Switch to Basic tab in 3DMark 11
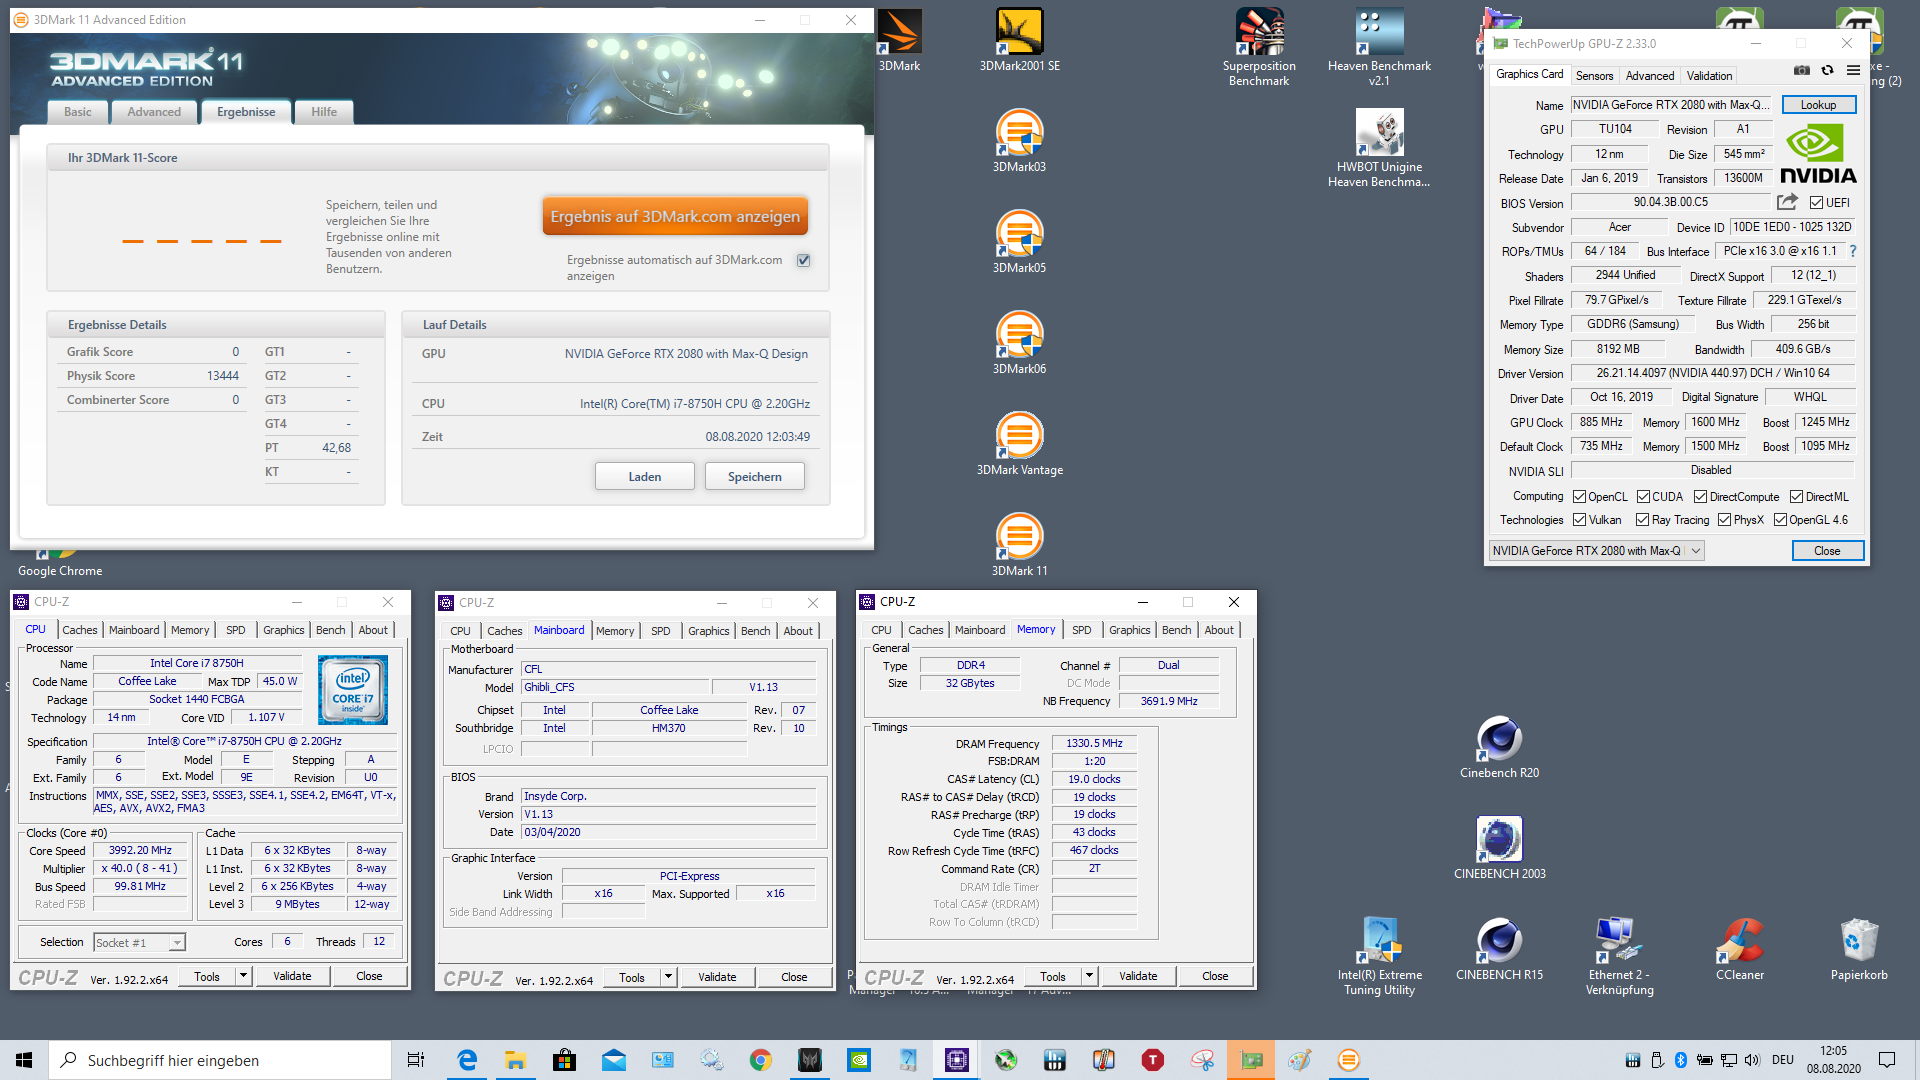Viewport: 1920px width, 1080px height. 78,112
